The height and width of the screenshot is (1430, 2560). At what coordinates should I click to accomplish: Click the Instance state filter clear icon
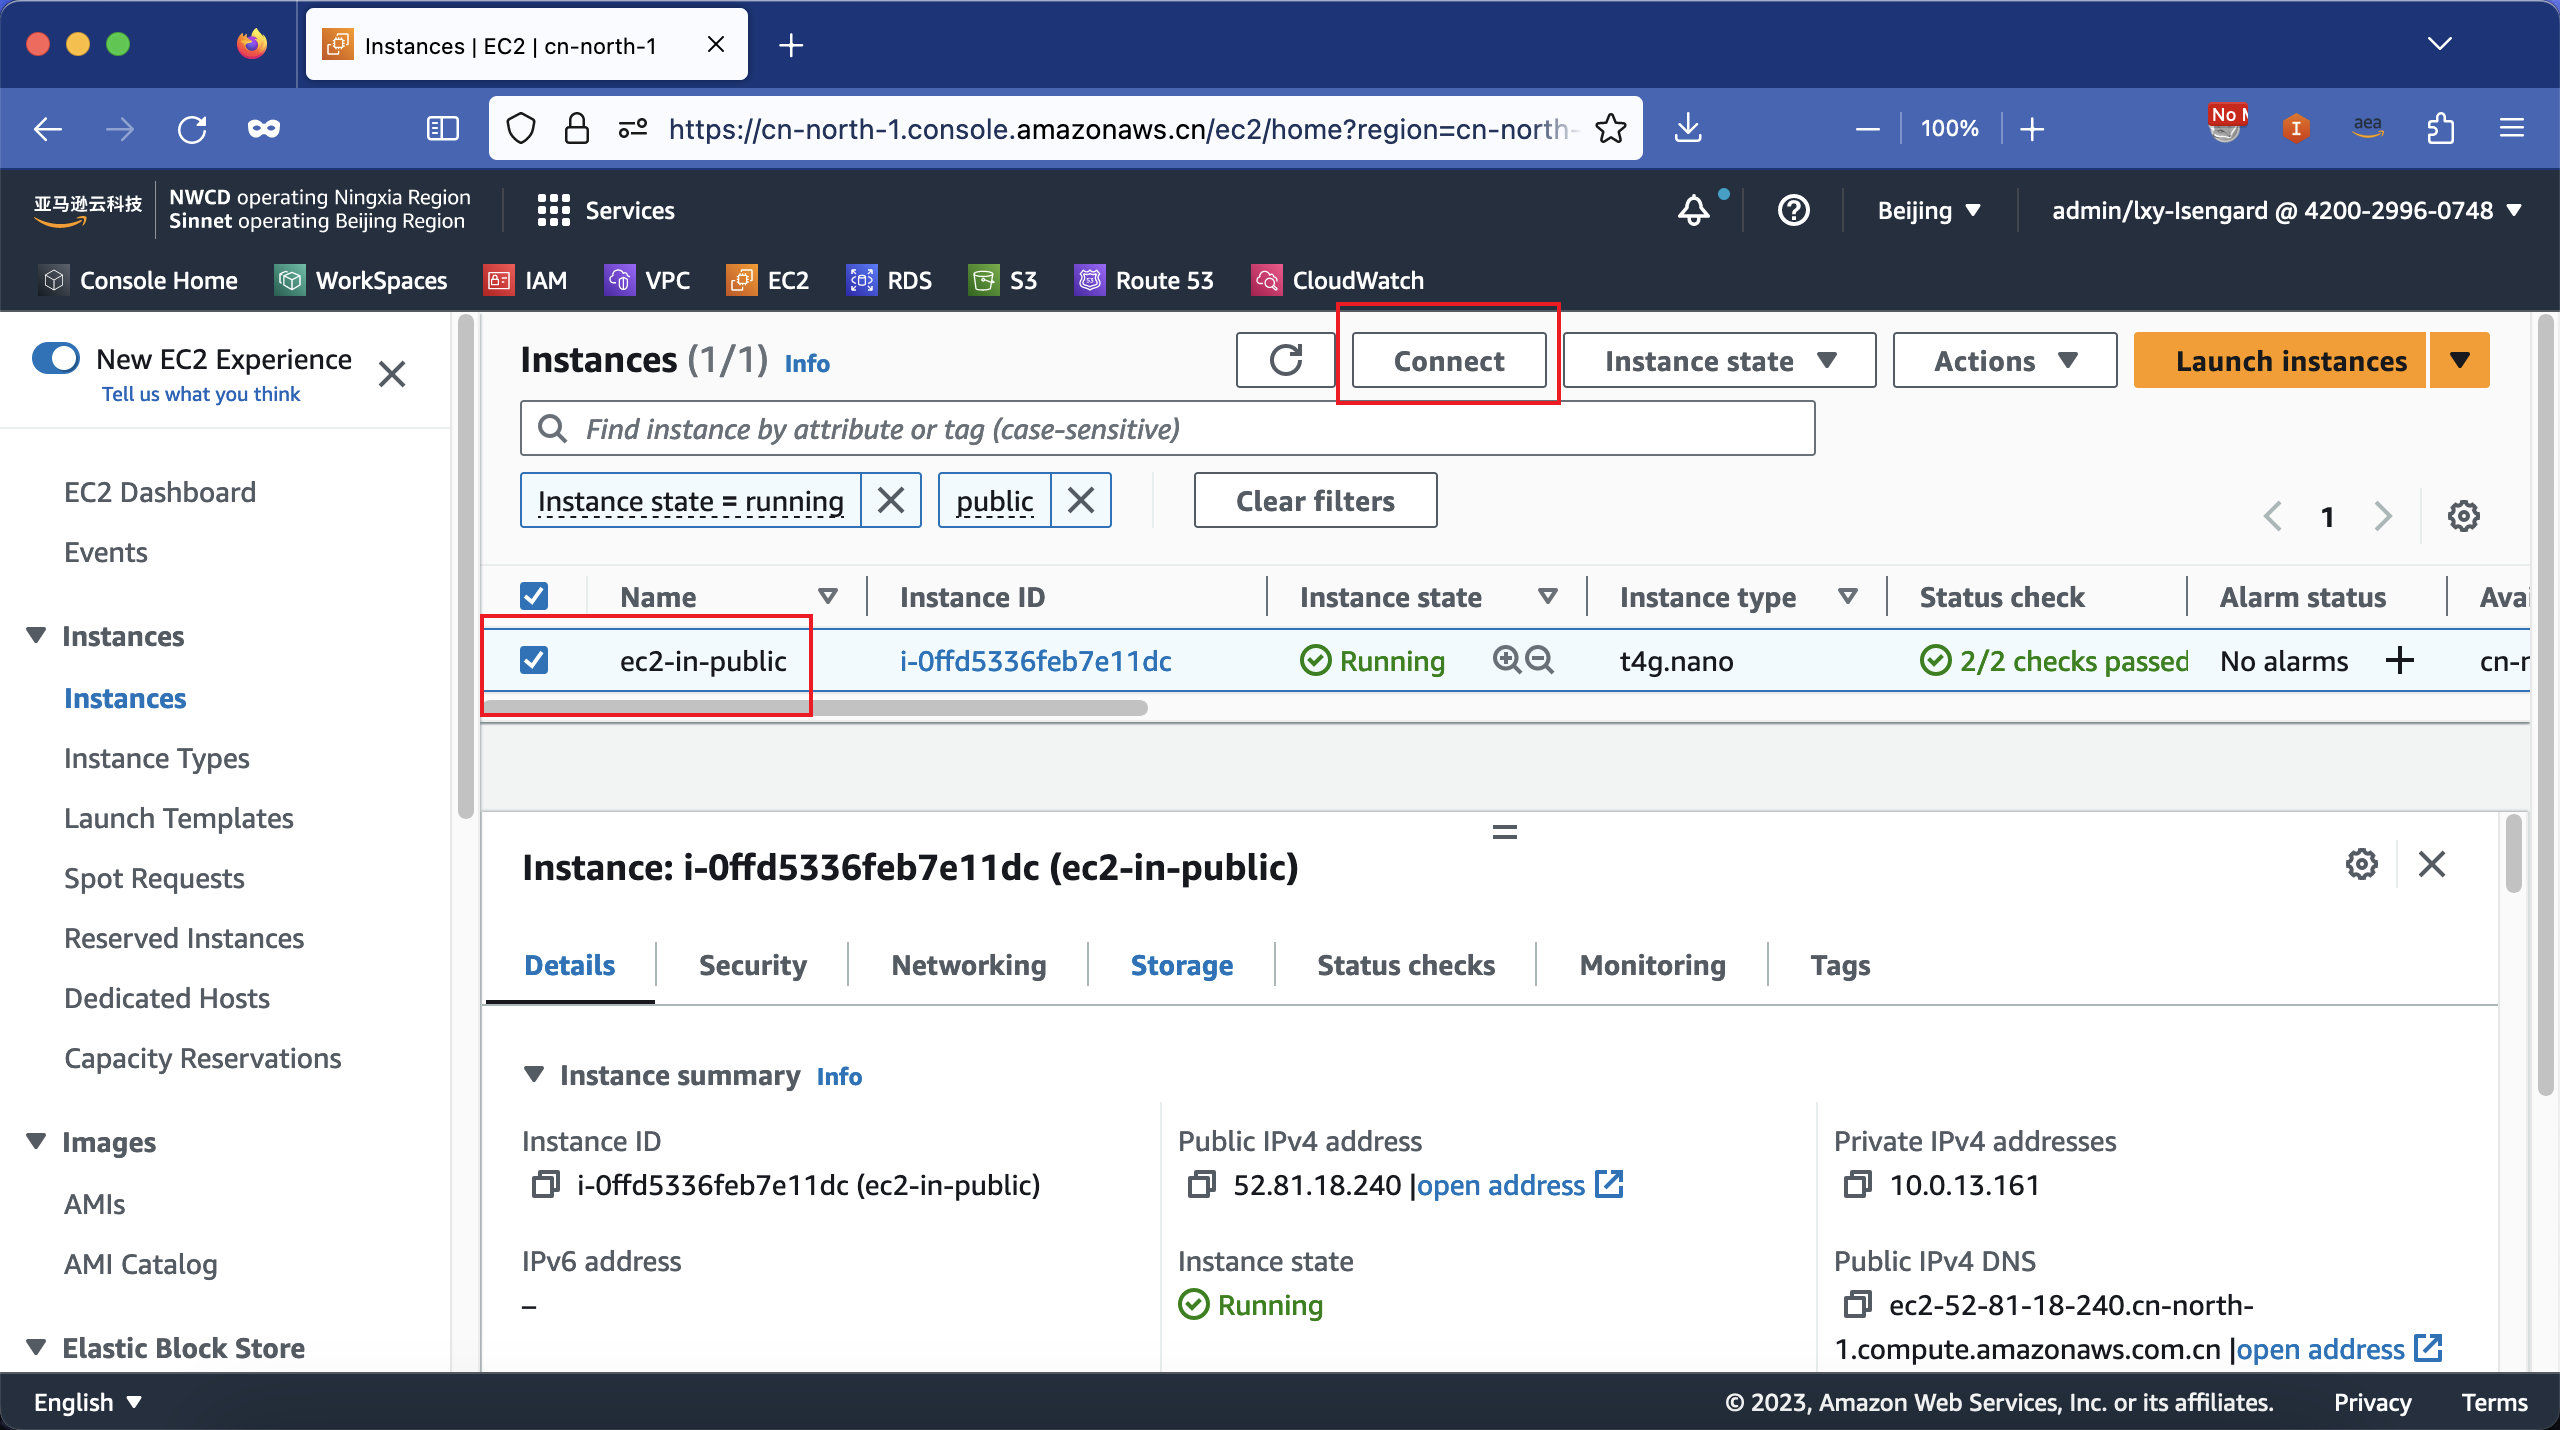click(890, 500)
